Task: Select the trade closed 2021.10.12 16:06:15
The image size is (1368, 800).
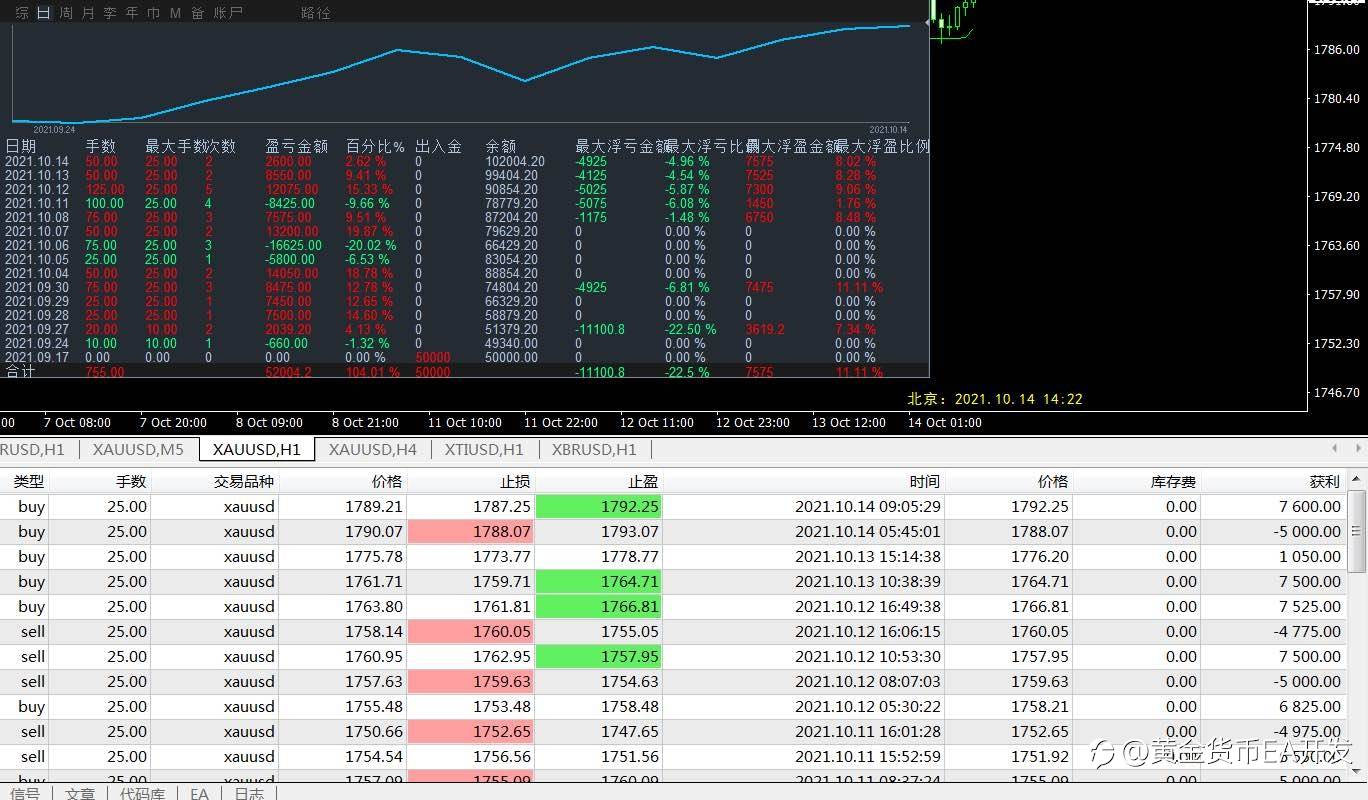Action: tap(674, 632)
